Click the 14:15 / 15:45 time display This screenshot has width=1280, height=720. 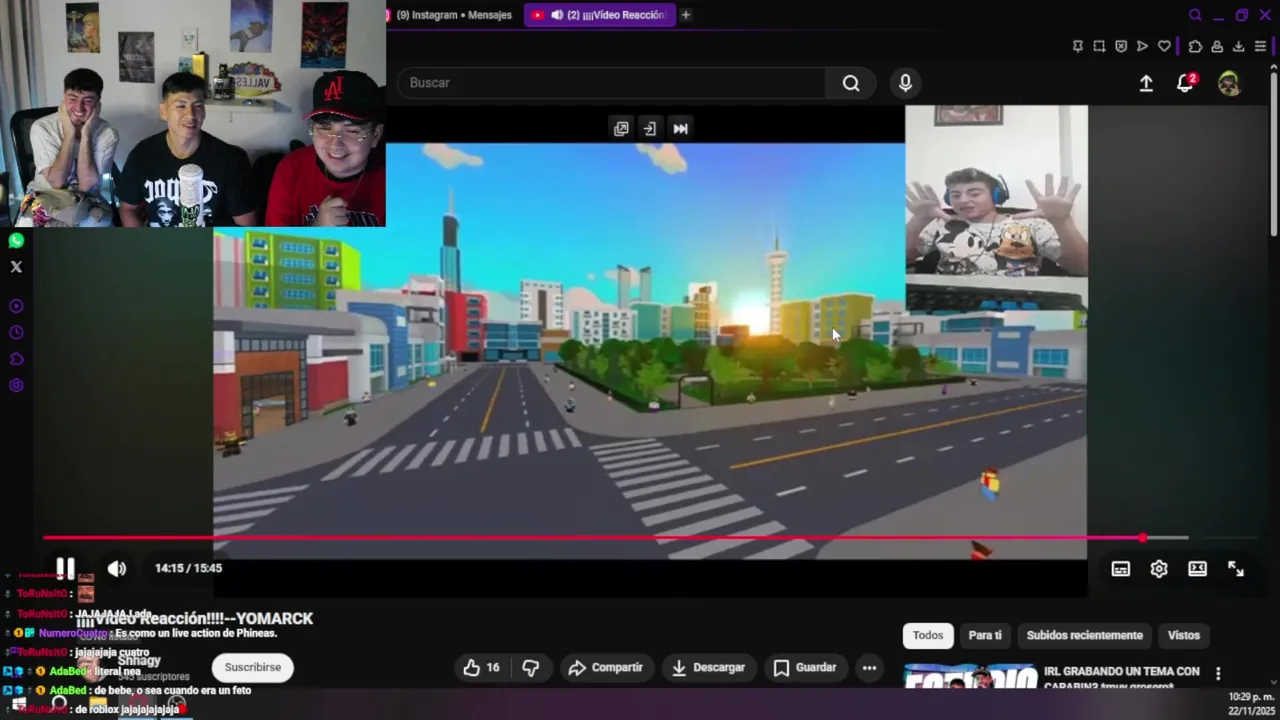[x=188, y=568]
